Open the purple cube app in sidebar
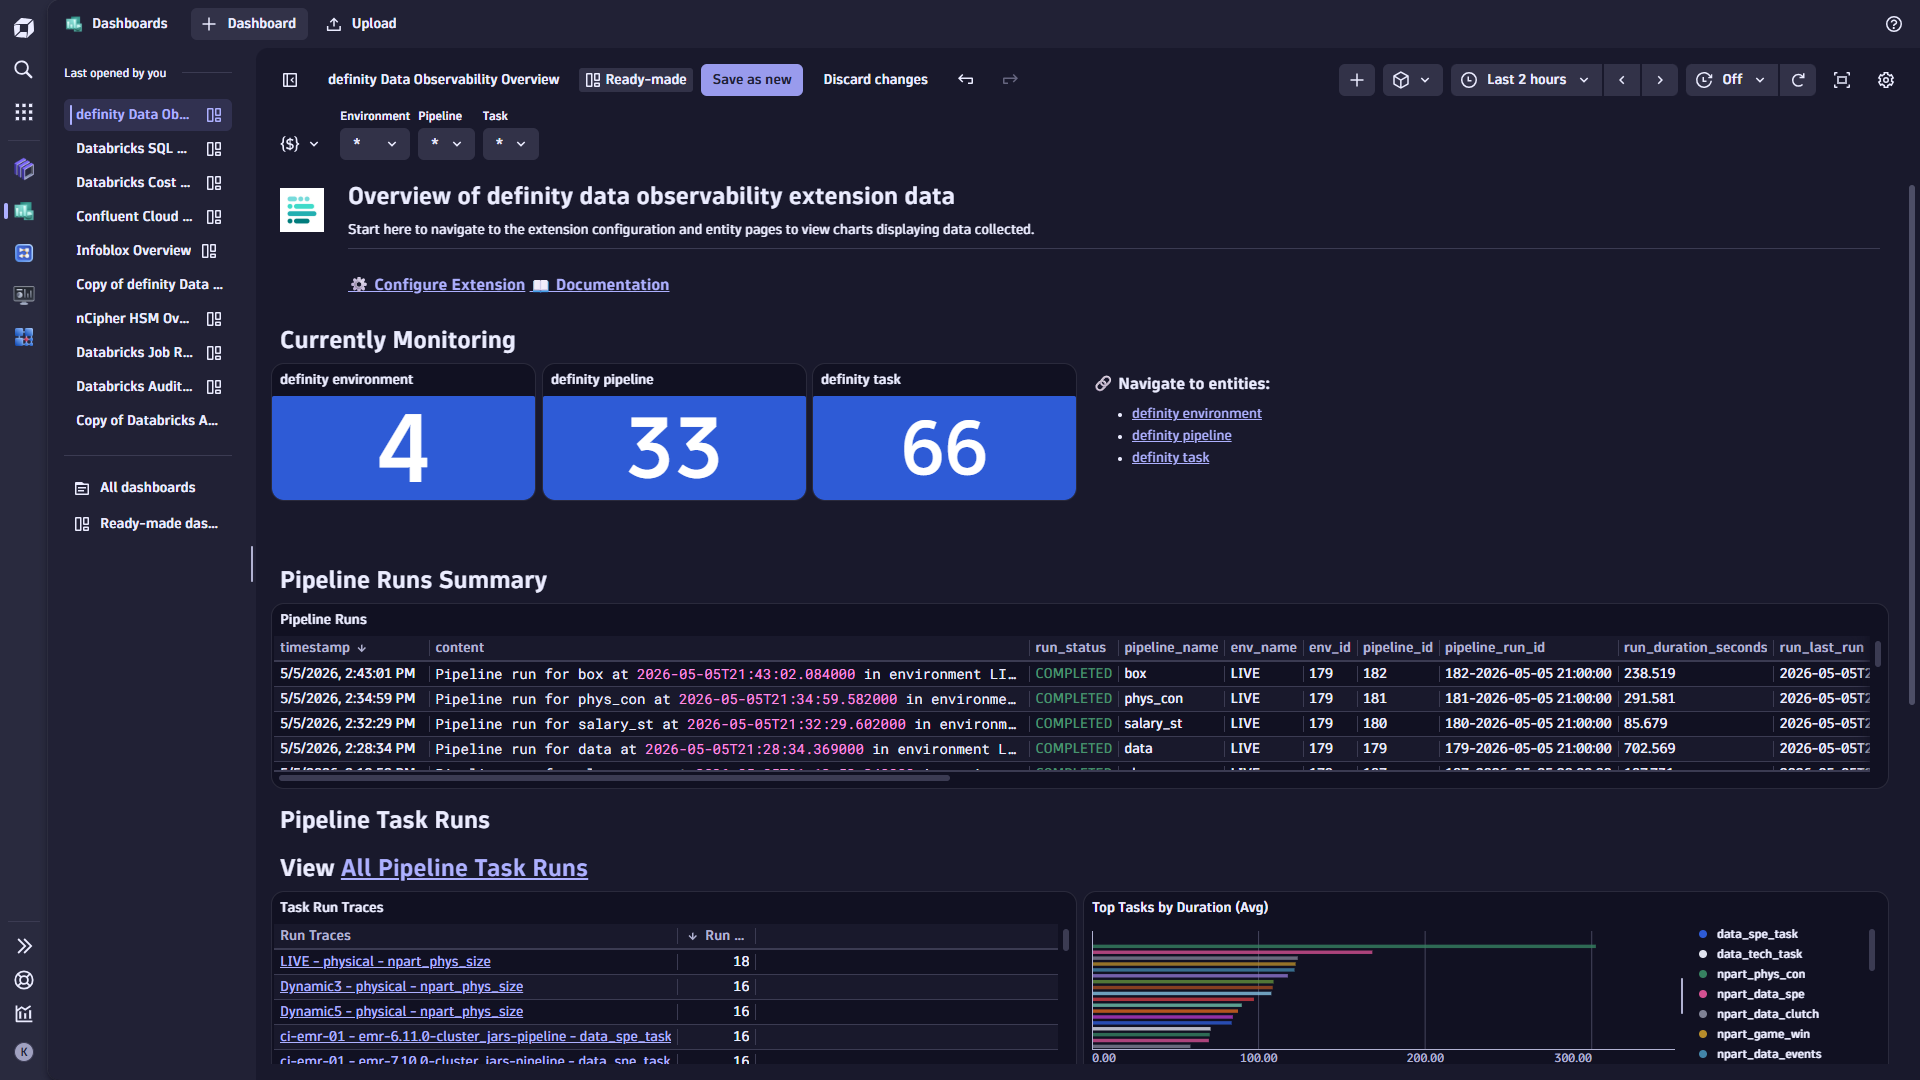The height and width of the screenshot is (1080, 1920). tap(24, 169)
